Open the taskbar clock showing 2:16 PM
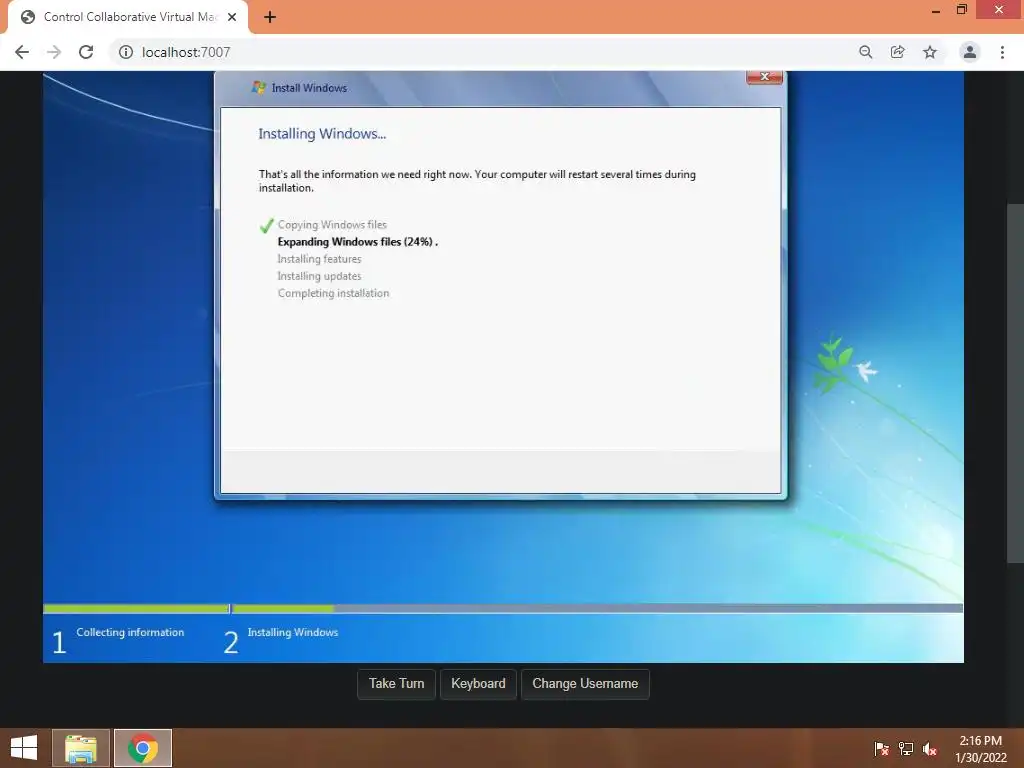 (980, 748)
